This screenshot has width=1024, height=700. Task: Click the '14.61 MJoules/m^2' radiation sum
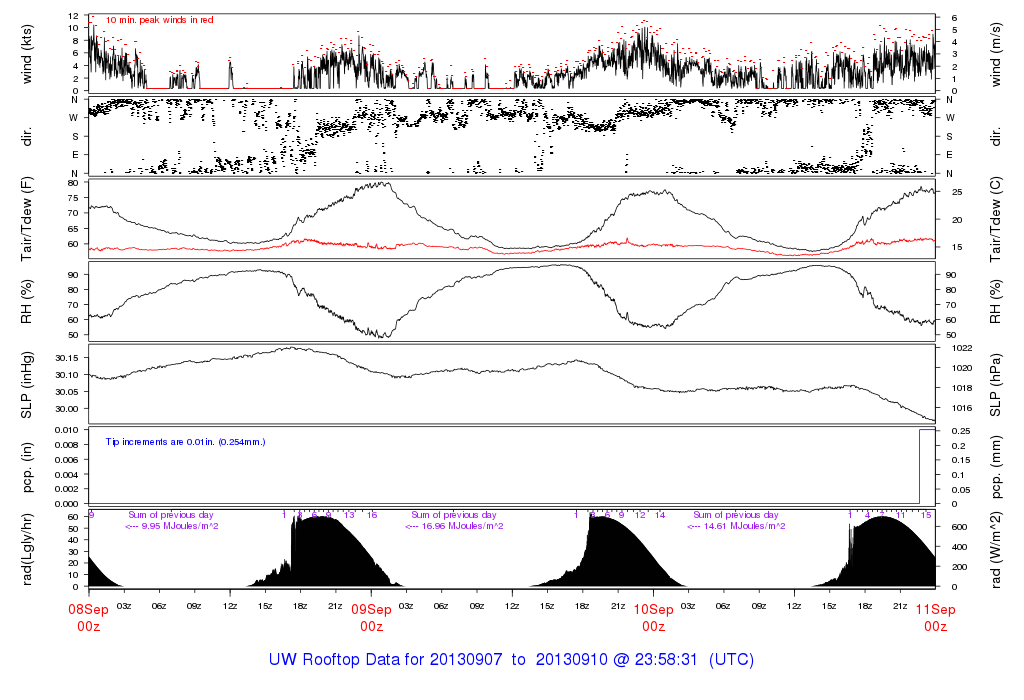(x=744, y=526)
